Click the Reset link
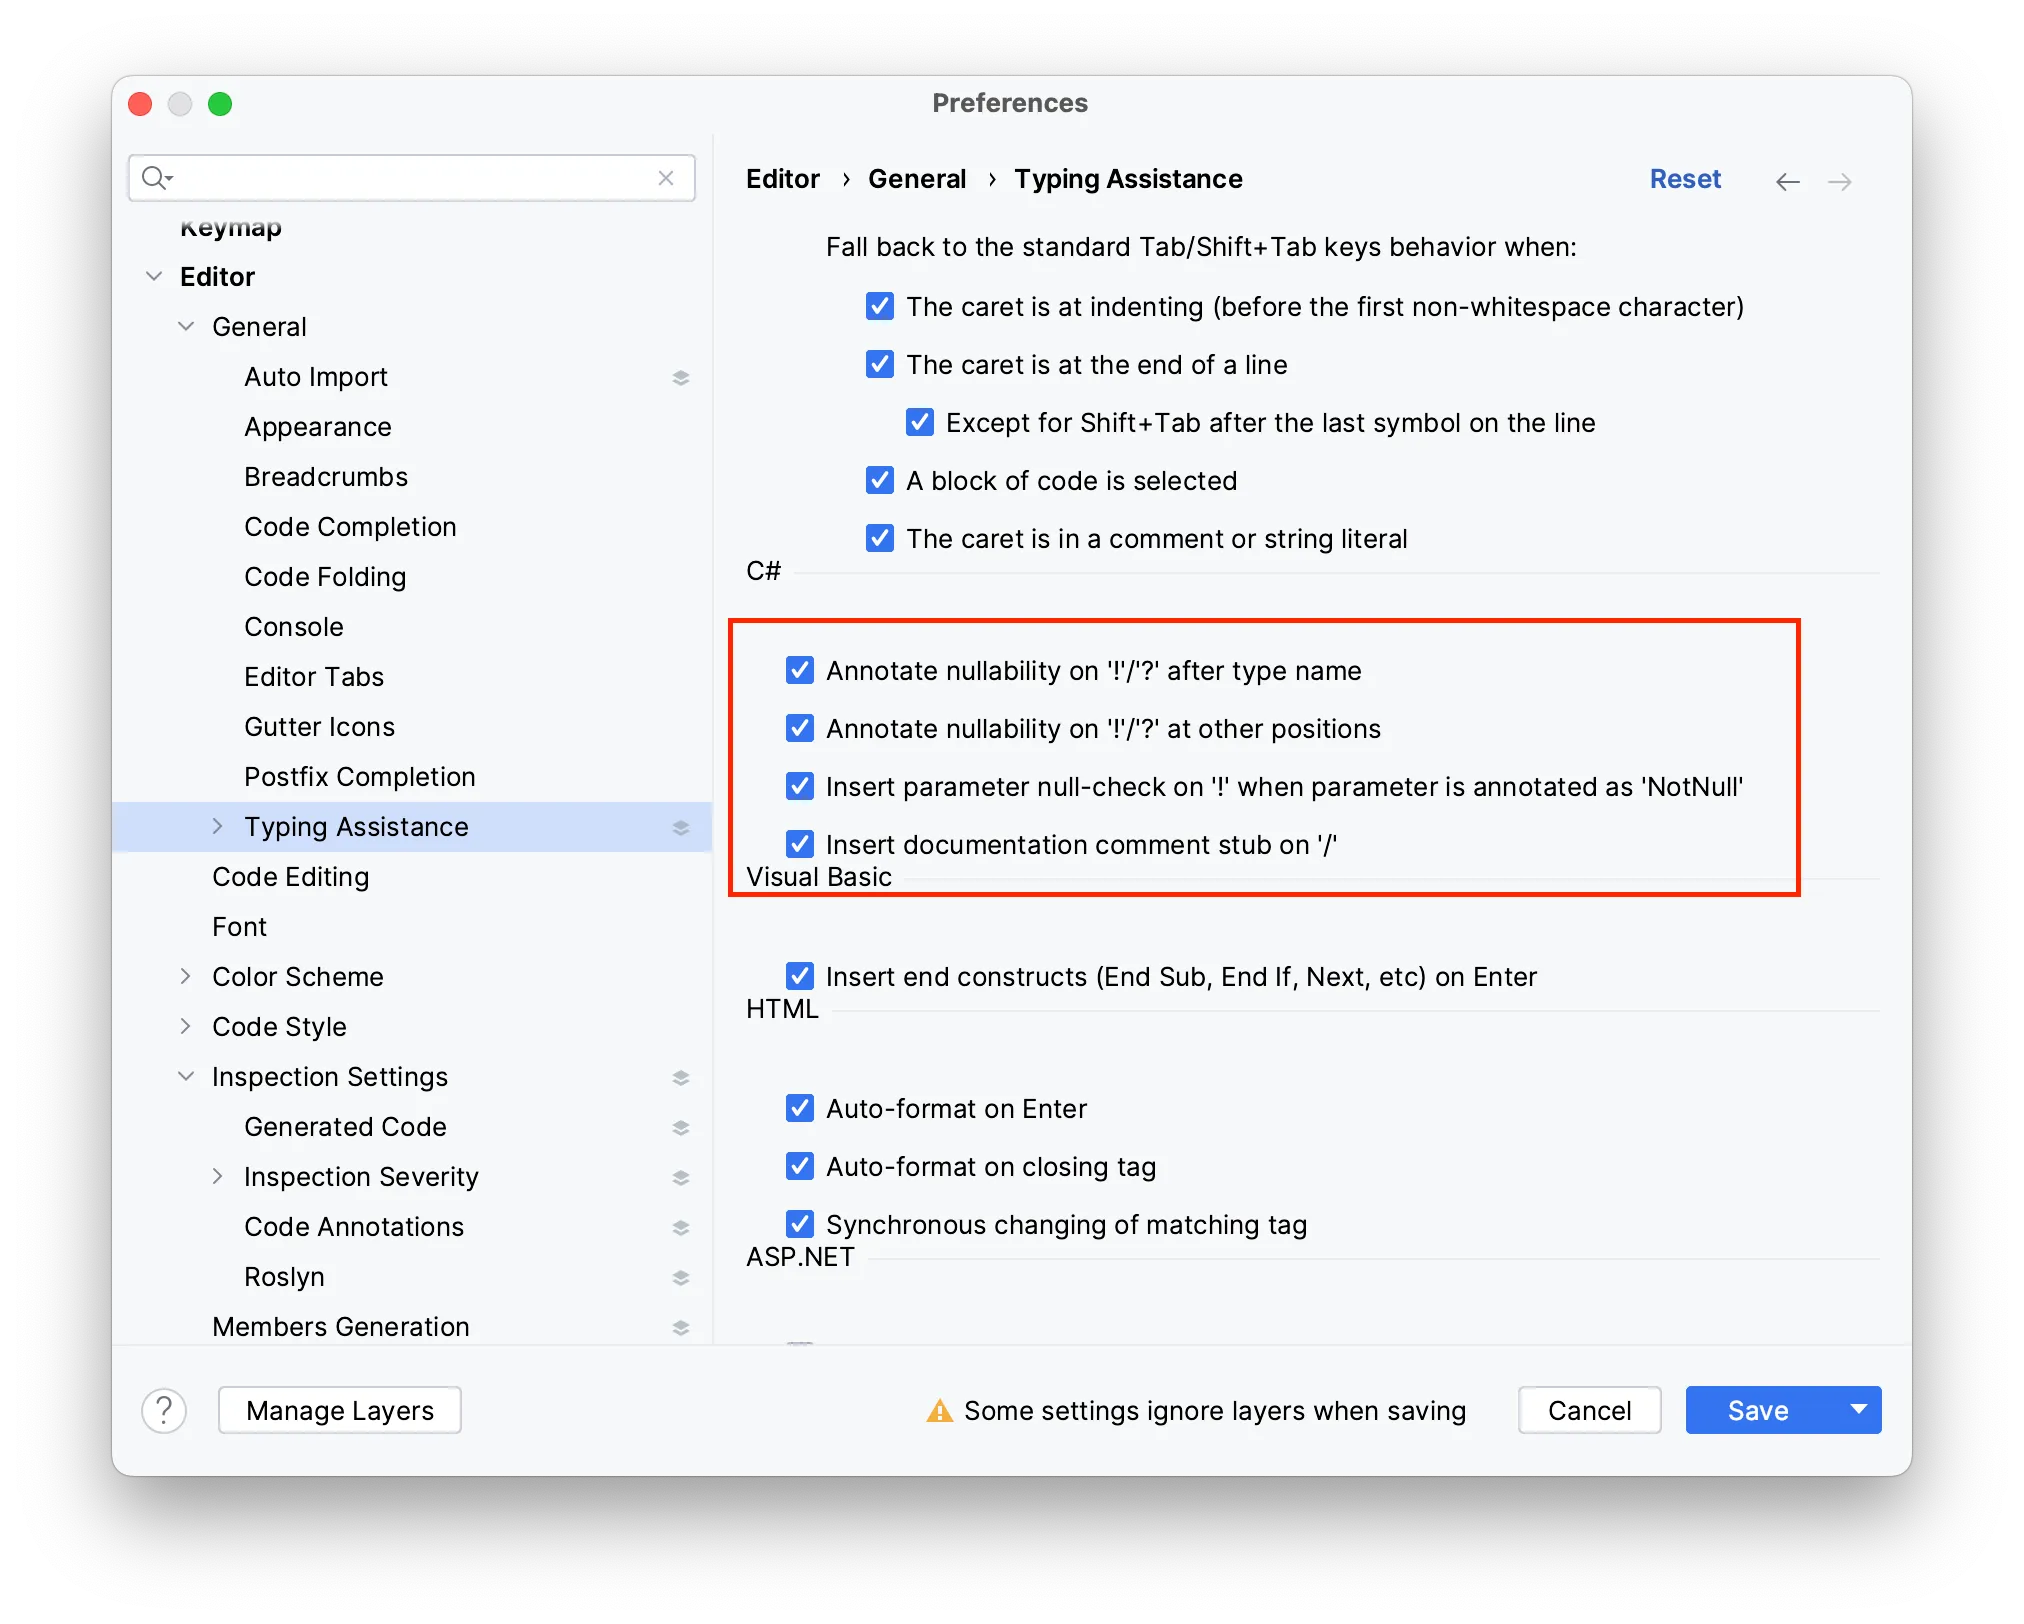The image size is (2024, 1624). pos(1685,179)
